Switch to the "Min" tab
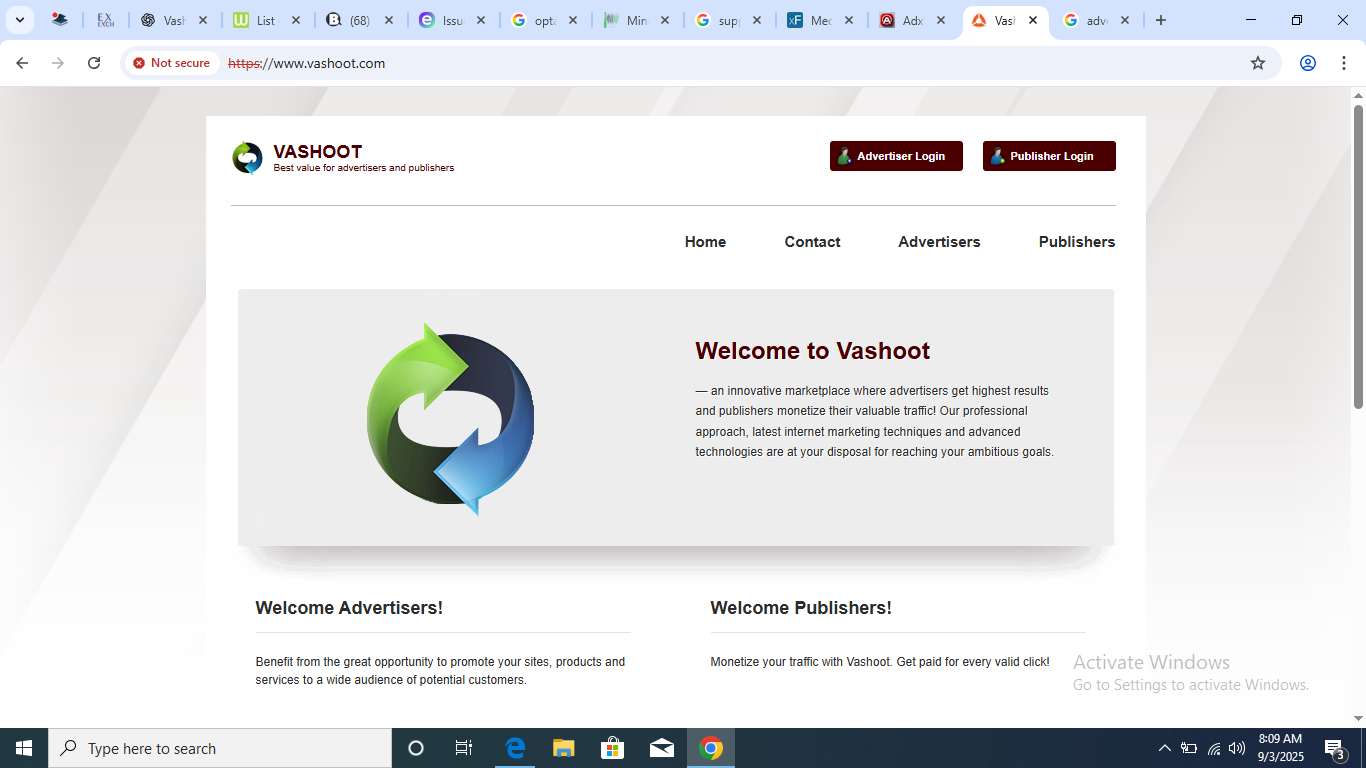 click(x=637, y=20)
